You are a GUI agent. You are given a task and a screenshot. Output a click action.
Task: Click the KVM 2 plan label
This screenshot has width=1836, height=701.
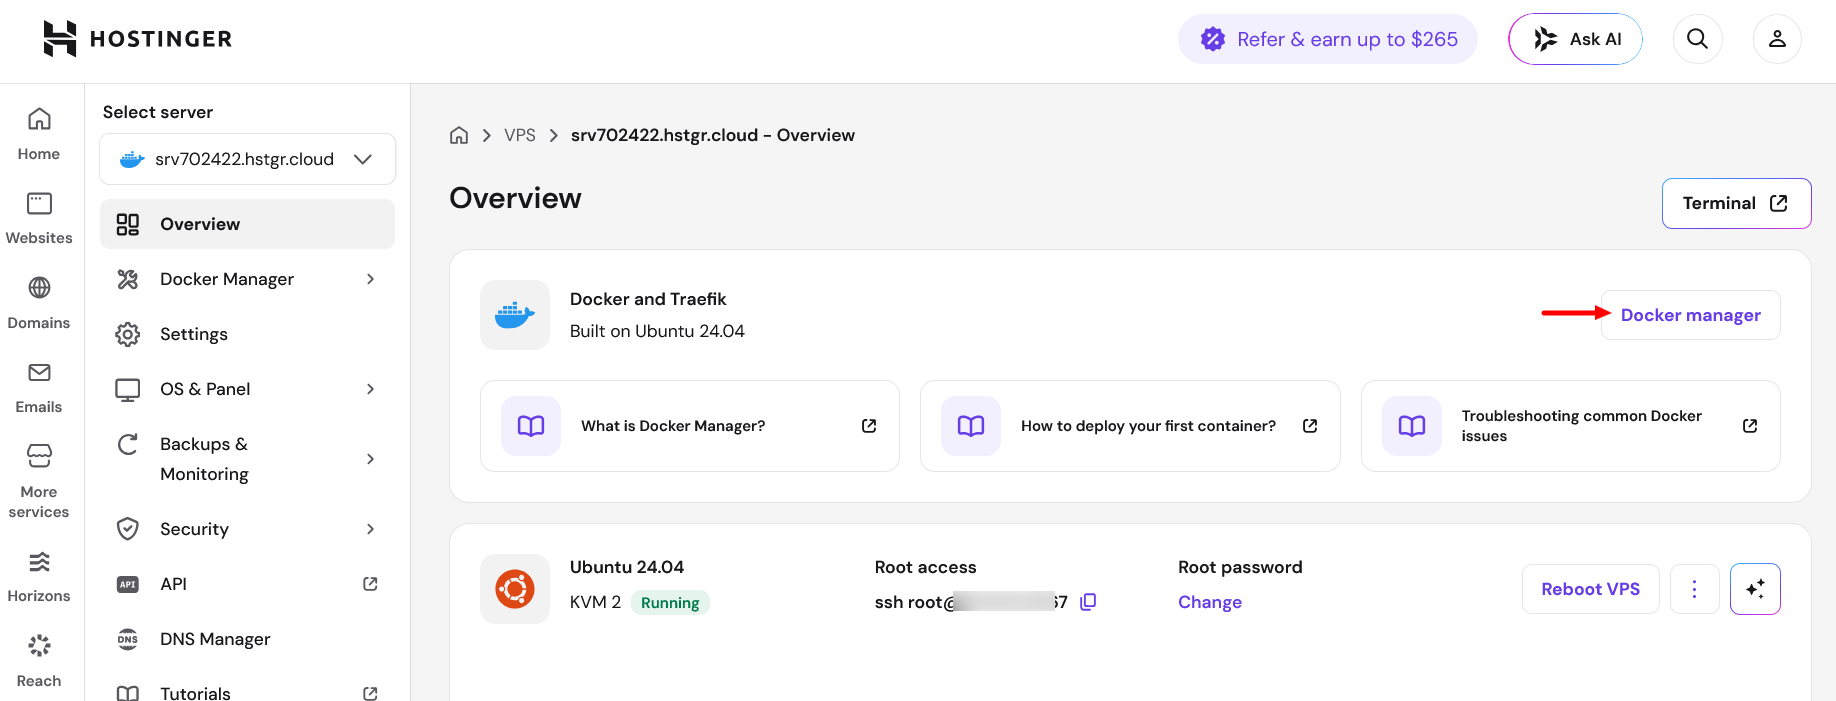point(595,602)
